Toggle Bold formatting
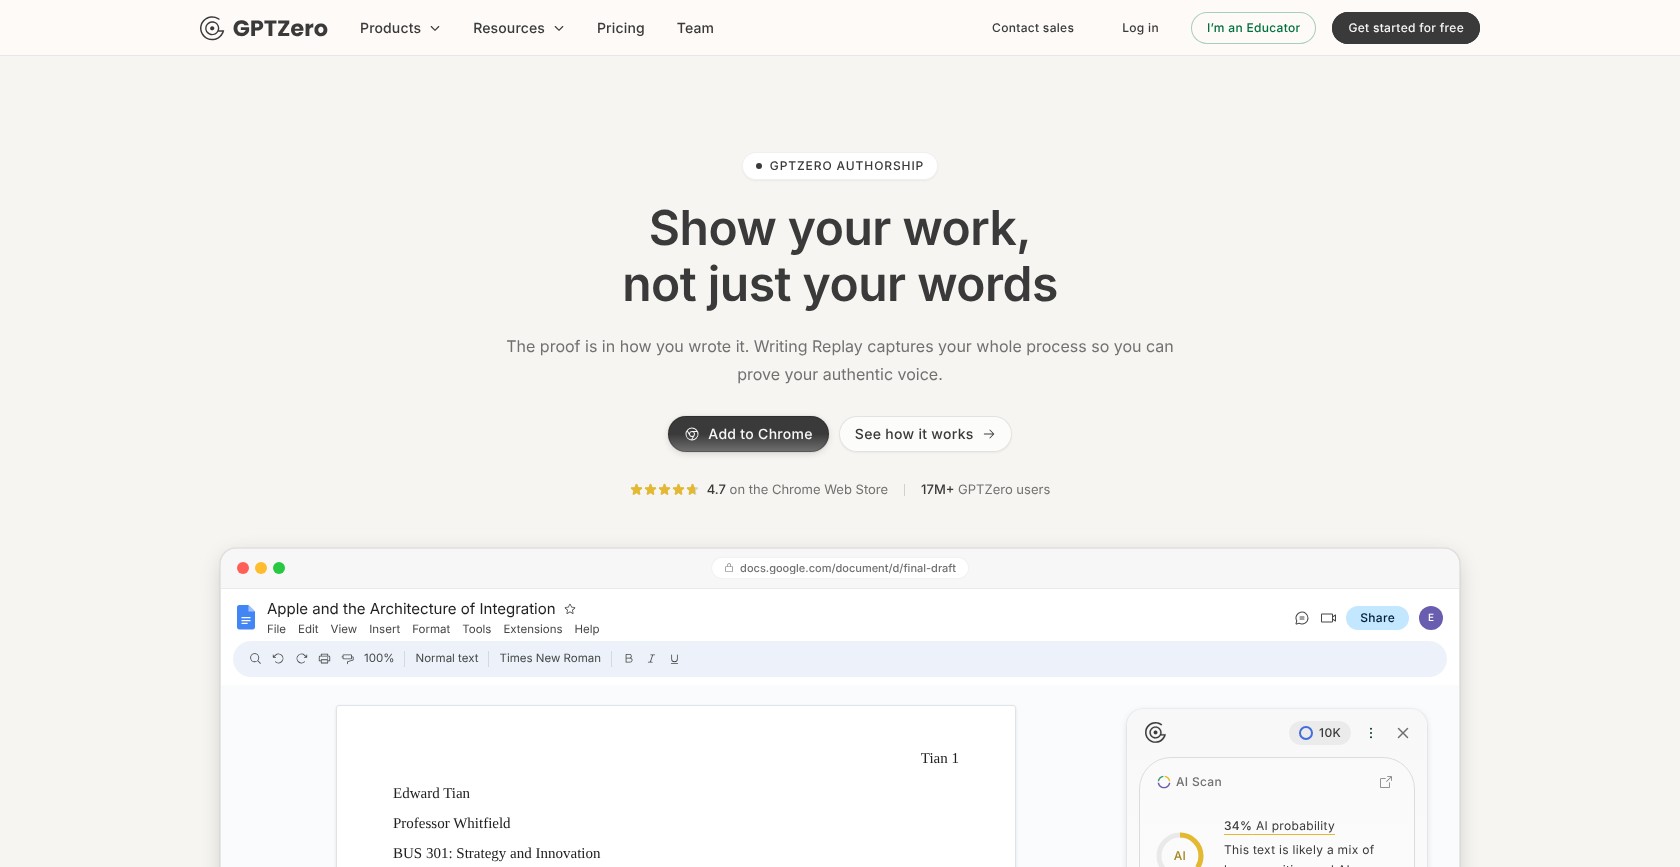This screenshot has height=867, width=1680. (x=629, y=659)
